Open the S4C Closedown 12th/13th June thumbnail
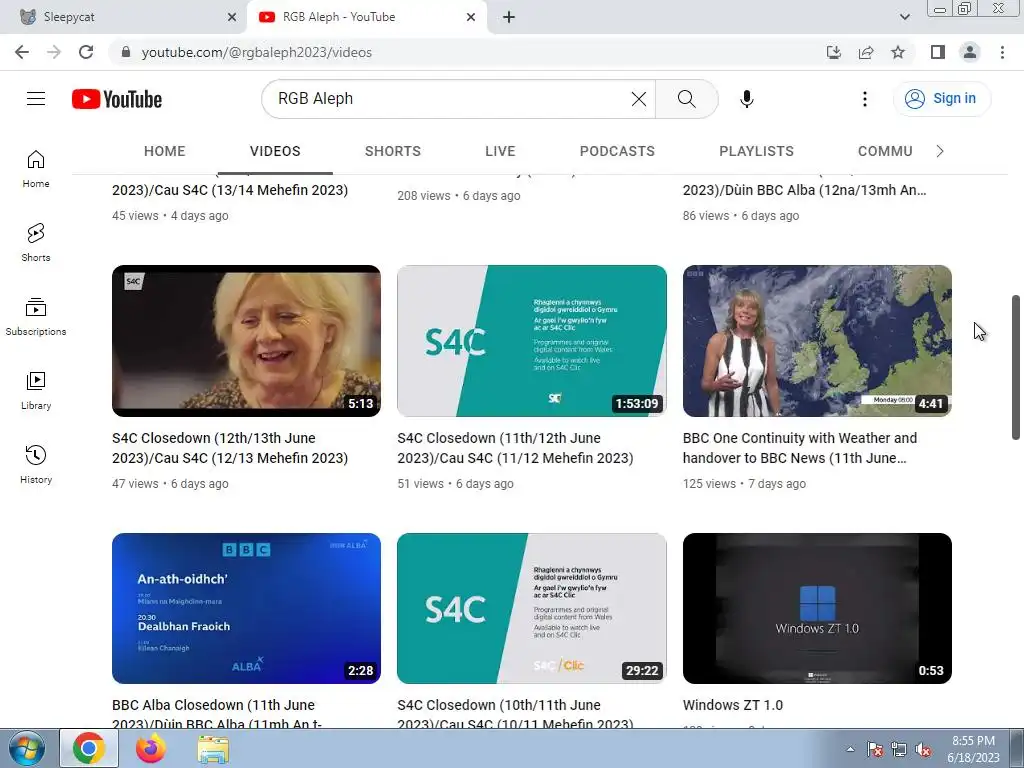Image resolution: width=1024 pixels, height=768 pixels. (246, 341)
